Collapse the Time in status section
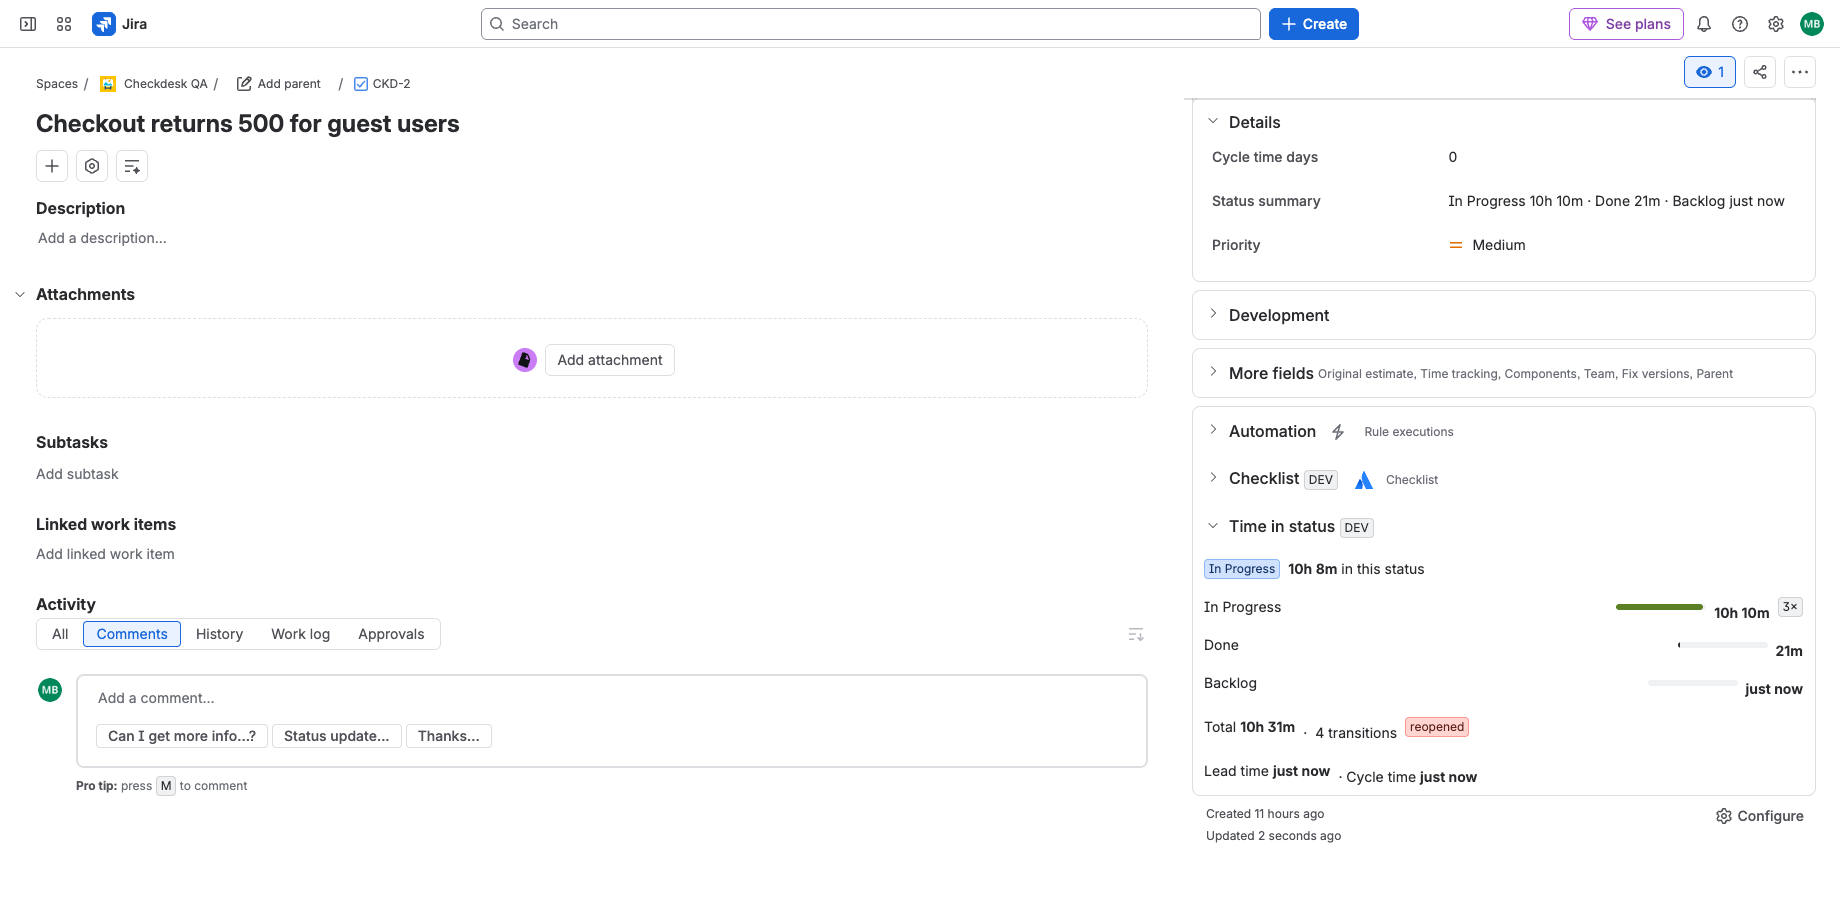The width and height of the screenshot is (1840, 900). coord(1213,526)
